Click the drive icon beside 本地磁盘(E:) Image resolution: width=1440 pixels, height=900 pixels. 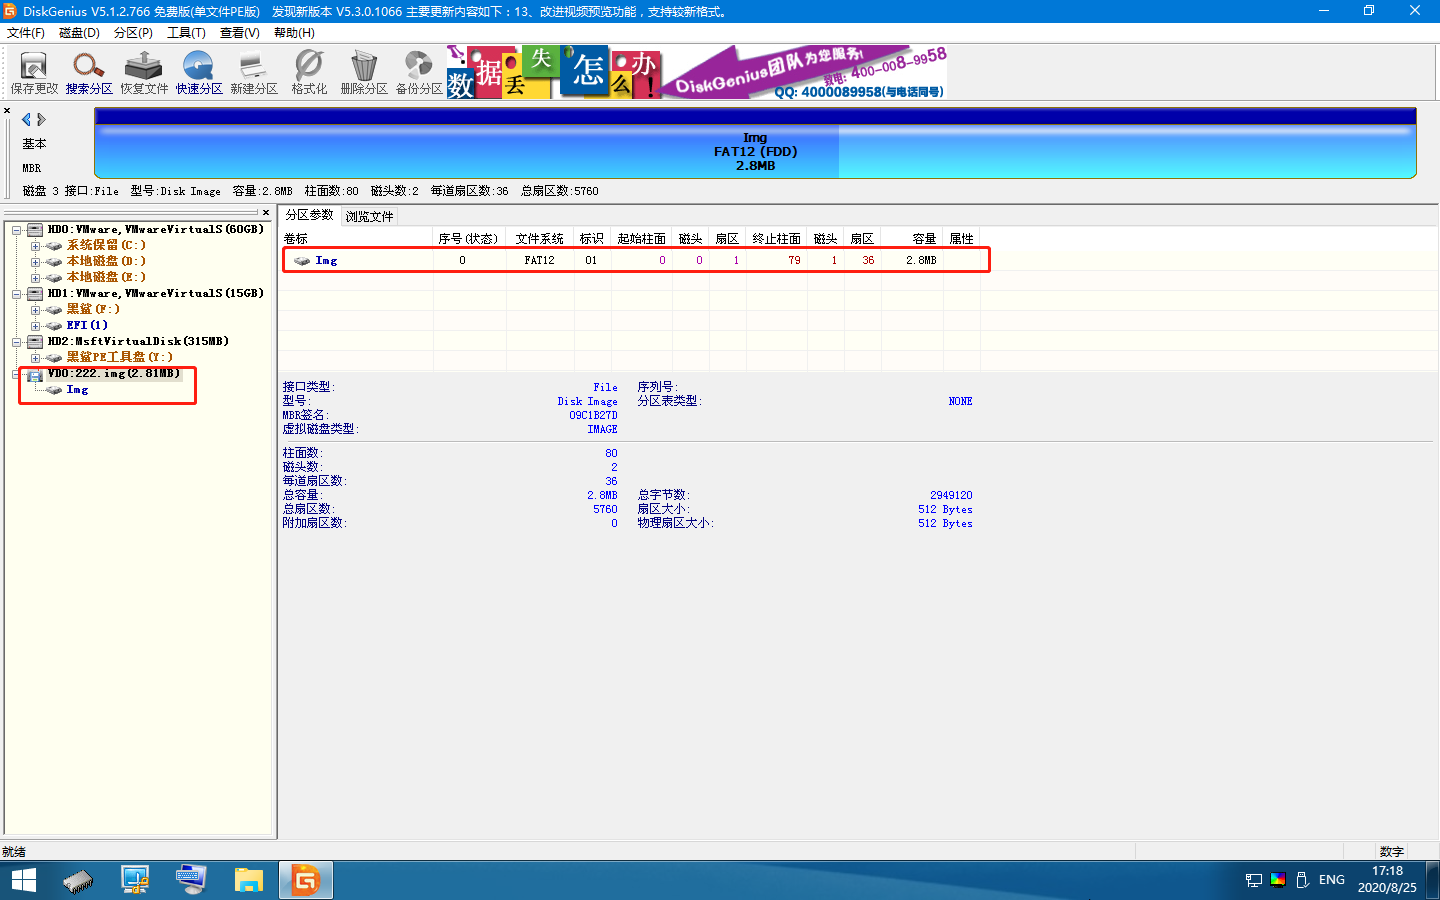pyautogui.click(x=54, y=277)
